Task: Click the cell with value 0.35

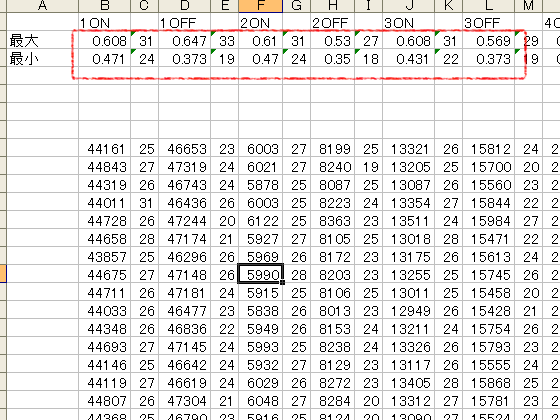Action: (x=332, y=59)
